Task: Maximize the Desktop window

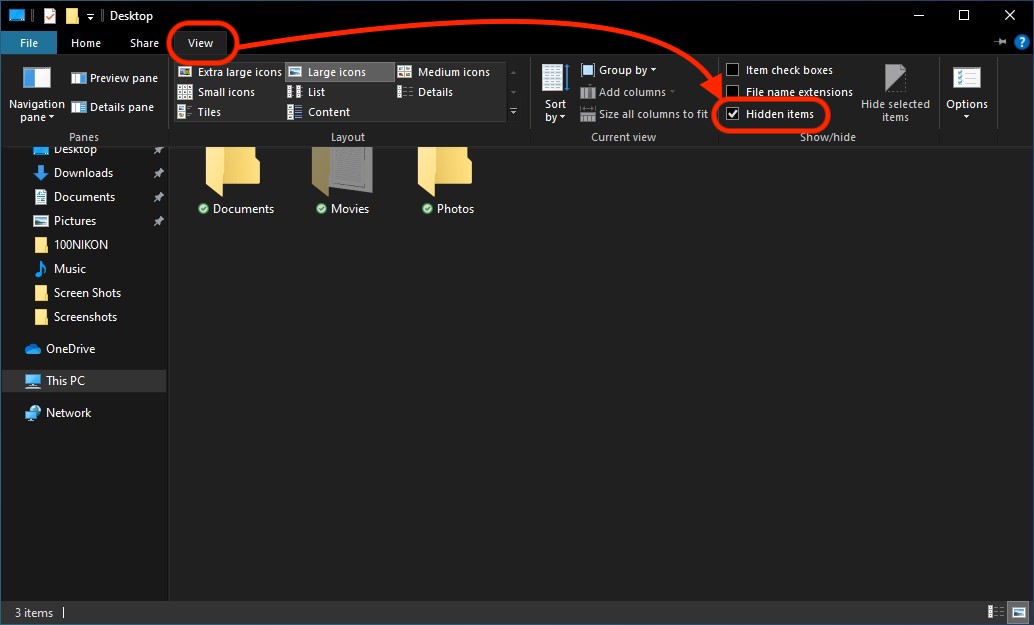Action: click(x=964, y=15)
